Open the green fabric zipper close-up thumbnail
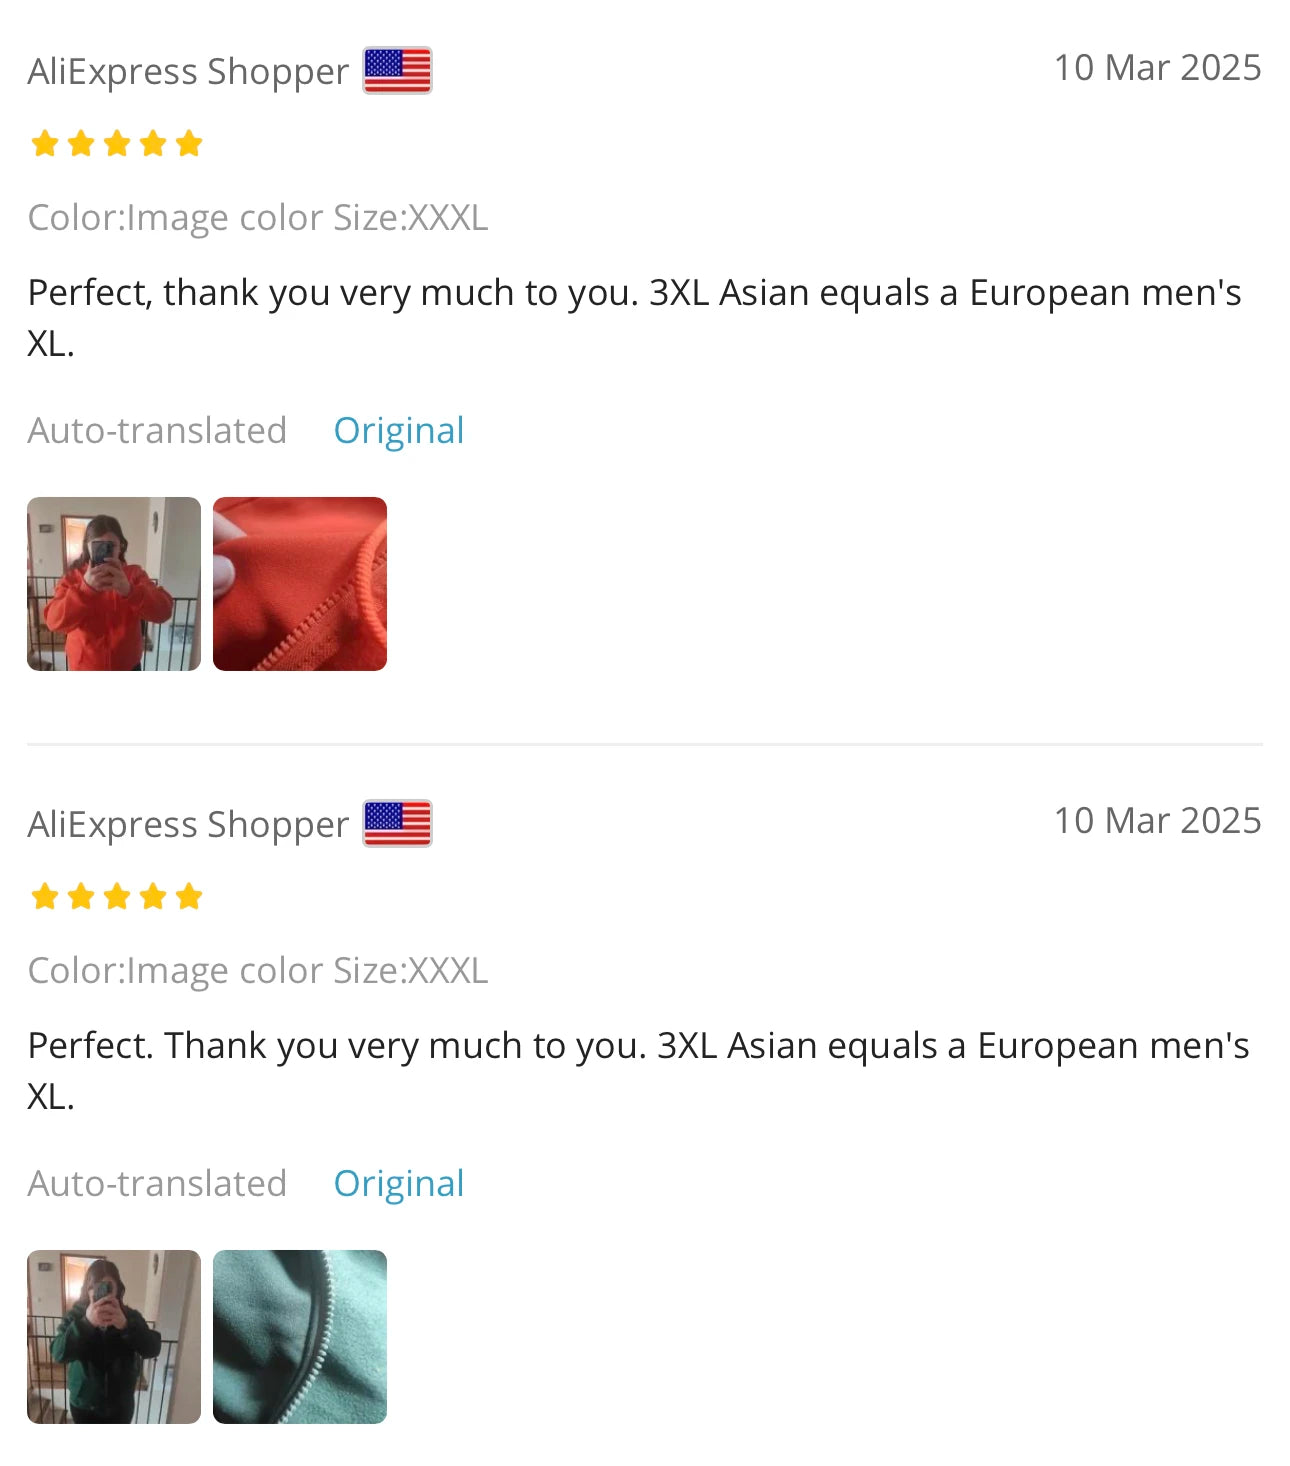The height and width of the screenshot is (1466, 1290). (x=300, y=1337)
